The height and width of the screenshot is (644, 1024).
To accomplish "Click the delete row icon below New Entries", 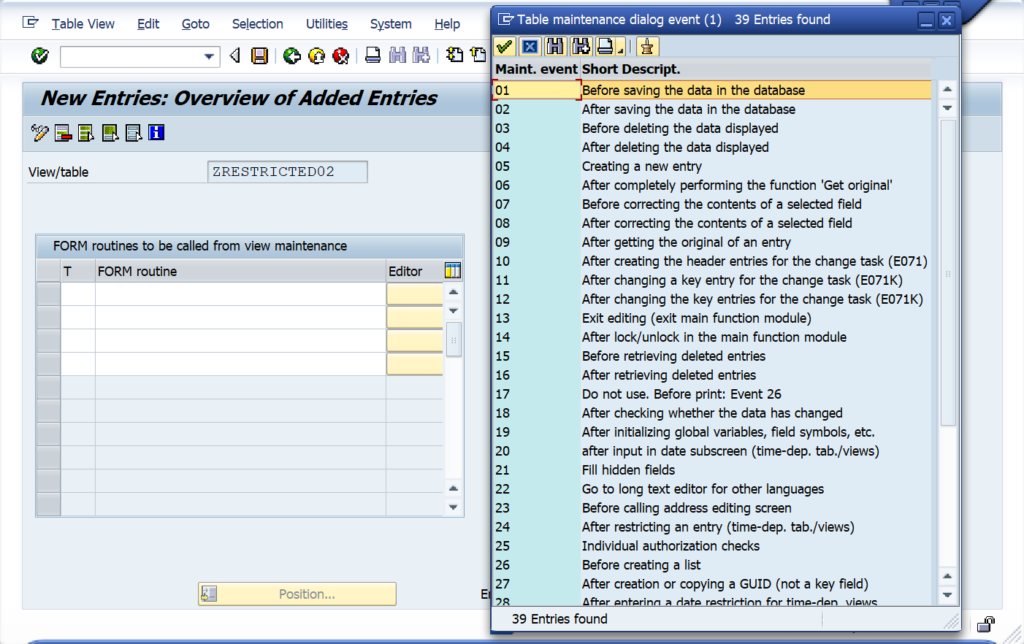I will [x=61, y=132].
